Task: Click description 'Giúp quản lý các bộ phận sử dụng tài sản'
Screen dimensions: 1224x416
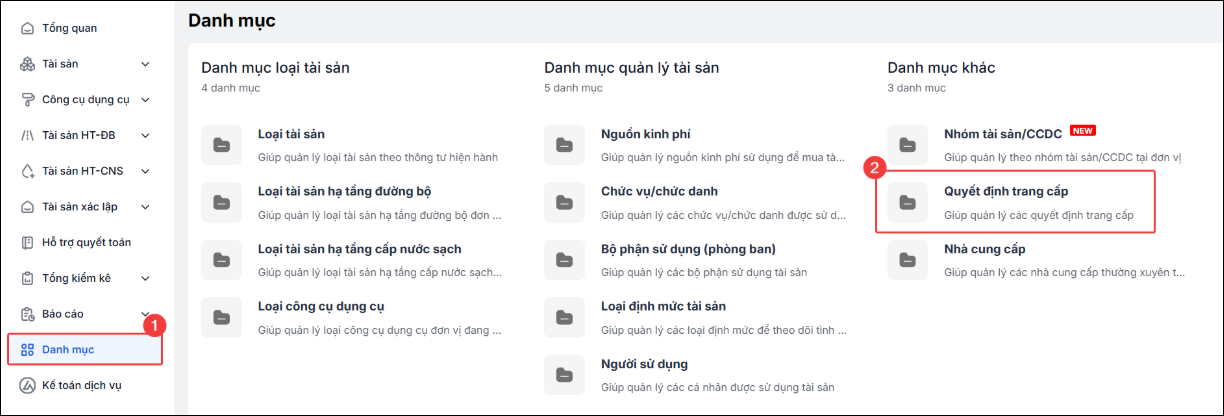Action: (706, 272)
